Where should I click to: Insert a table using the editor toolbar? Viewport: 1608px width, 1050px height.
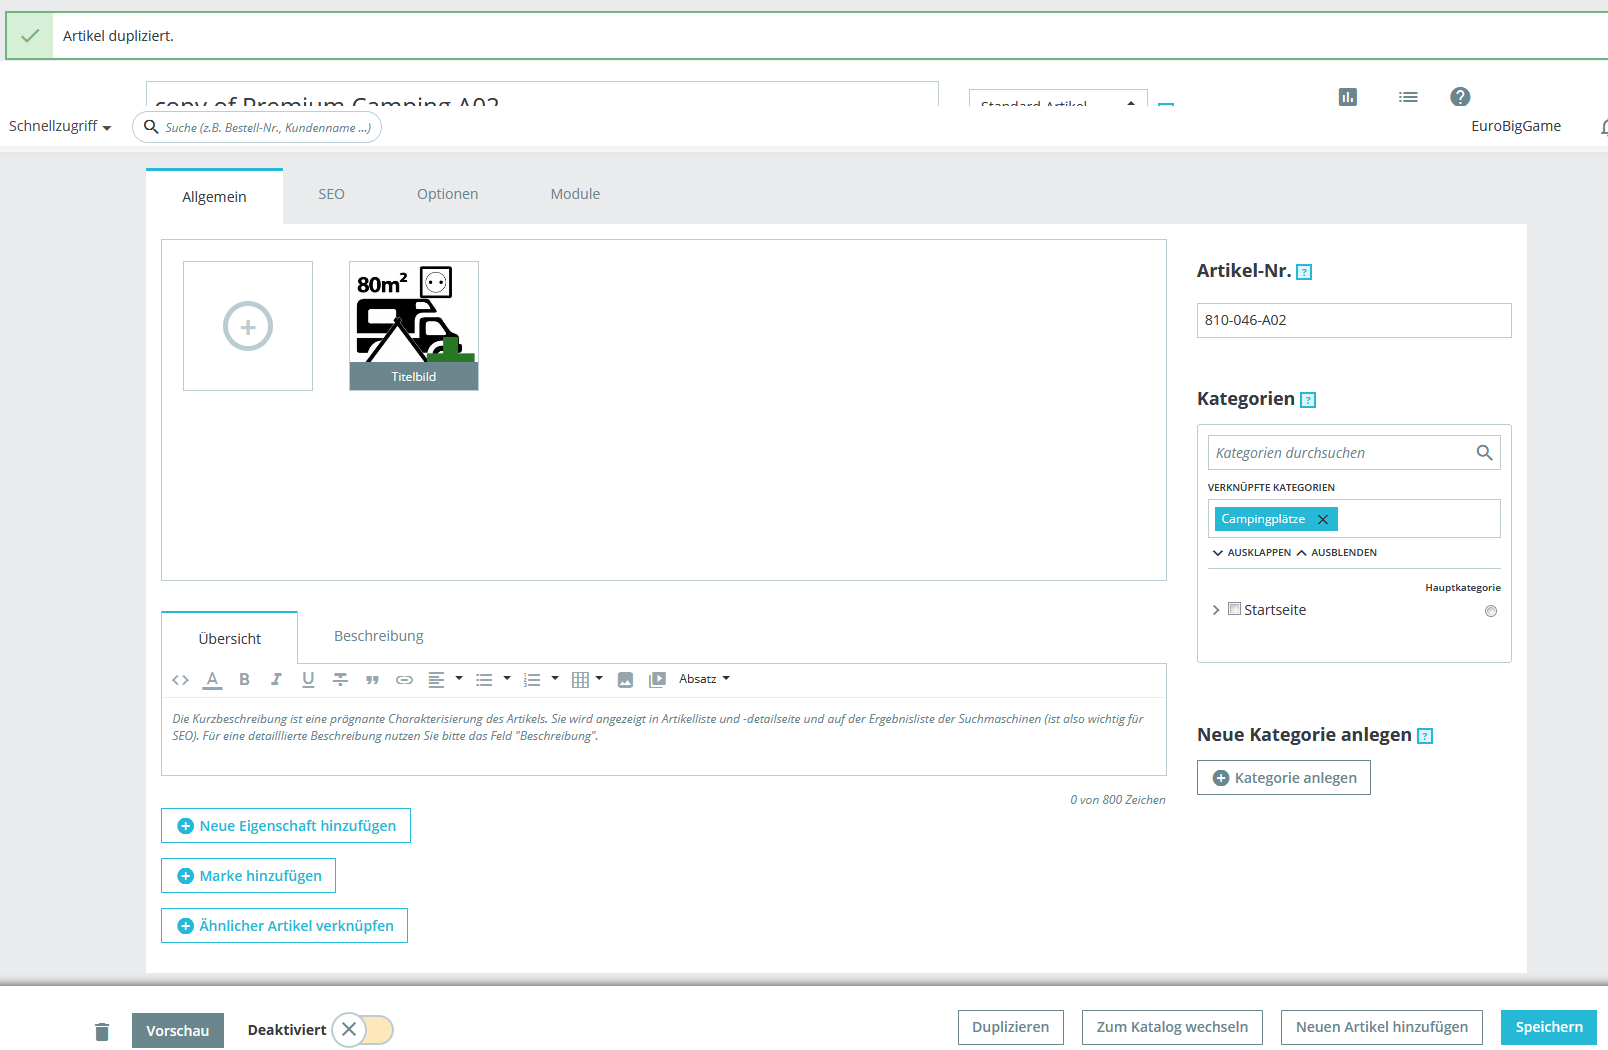coord(580,680)
